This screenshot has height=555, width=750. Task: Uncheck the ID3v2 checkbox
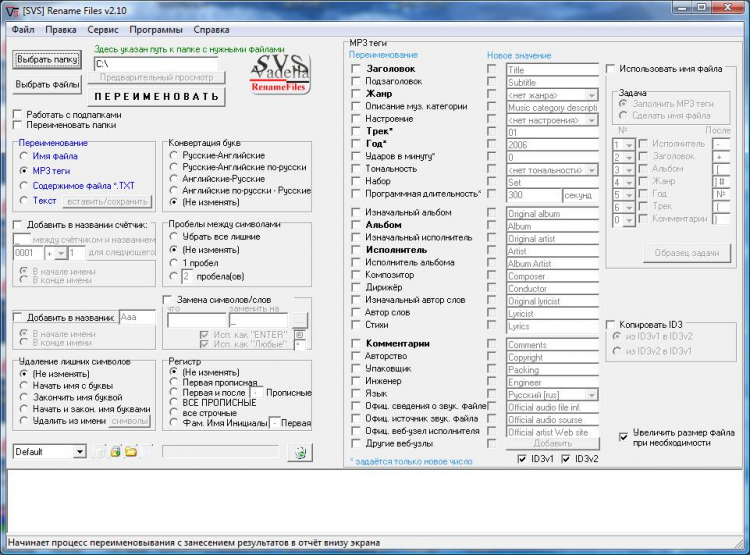pos(566,459)
